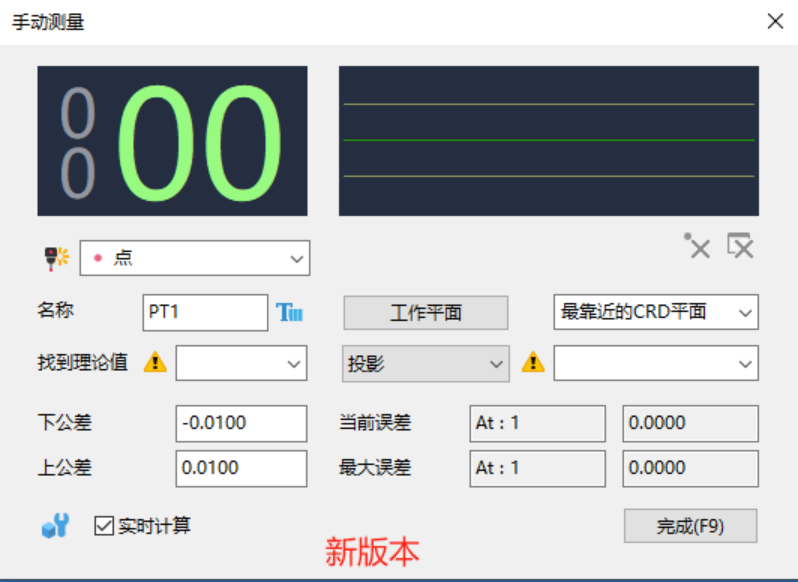Click the 上公差 label
798x582 pixels.
coord(64,468)
